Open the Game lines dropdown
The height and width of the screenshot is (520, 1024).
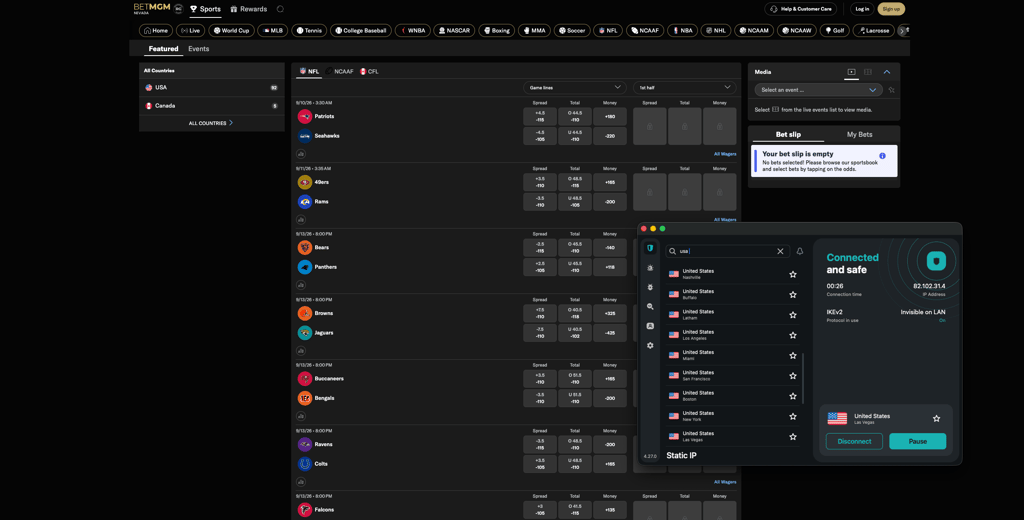pos(575,88)
